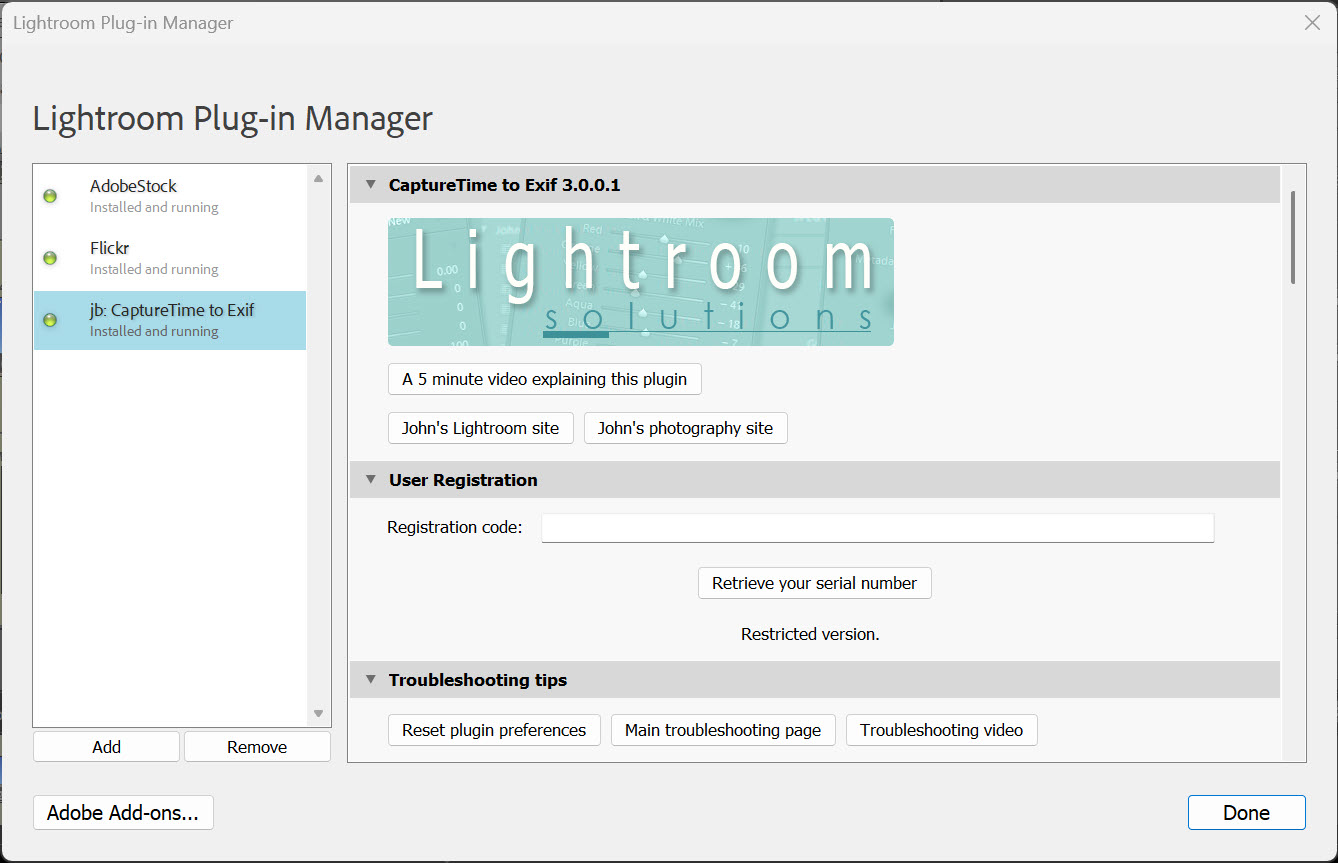Select the jb: CaptureTime to Exif plug-in
Viewport: 1338px width, 863px height.
[x=170, y=320]
